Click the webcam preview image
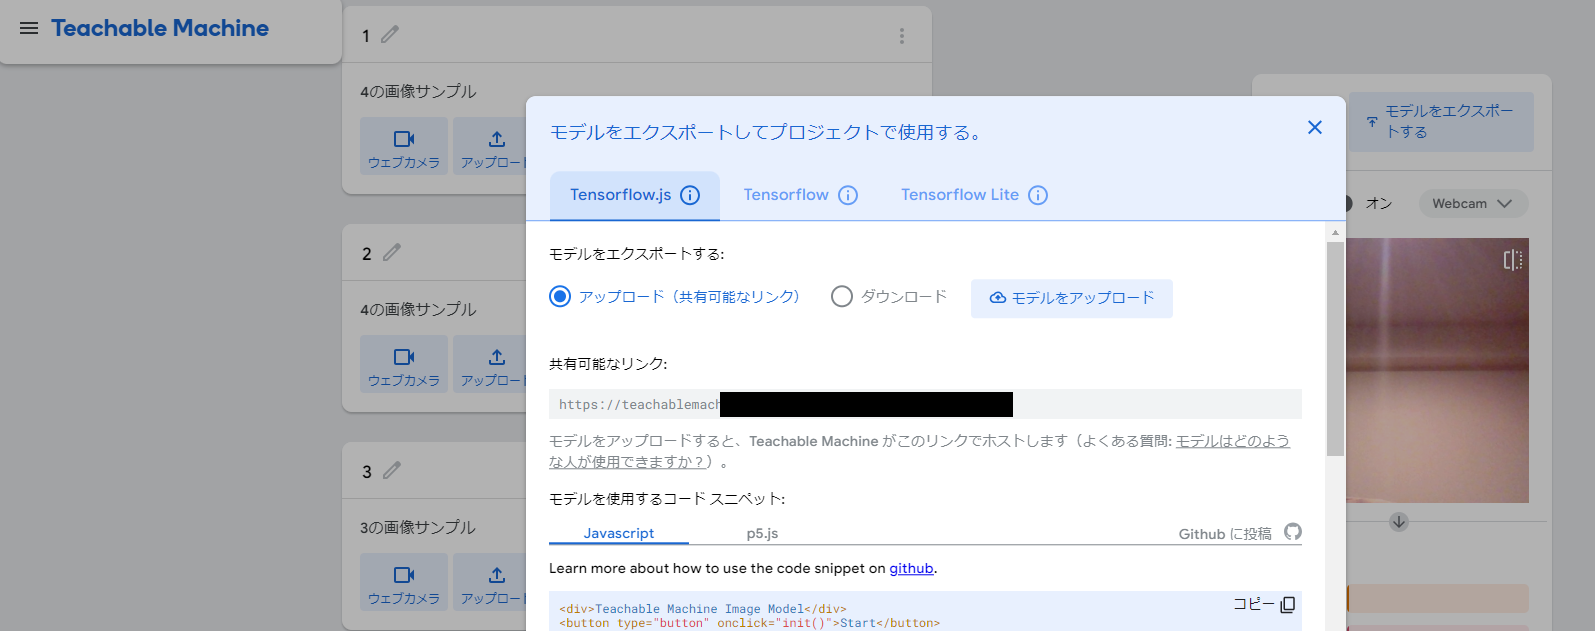The width and height of the screenshot is (1595, 631). point(1437,370)
